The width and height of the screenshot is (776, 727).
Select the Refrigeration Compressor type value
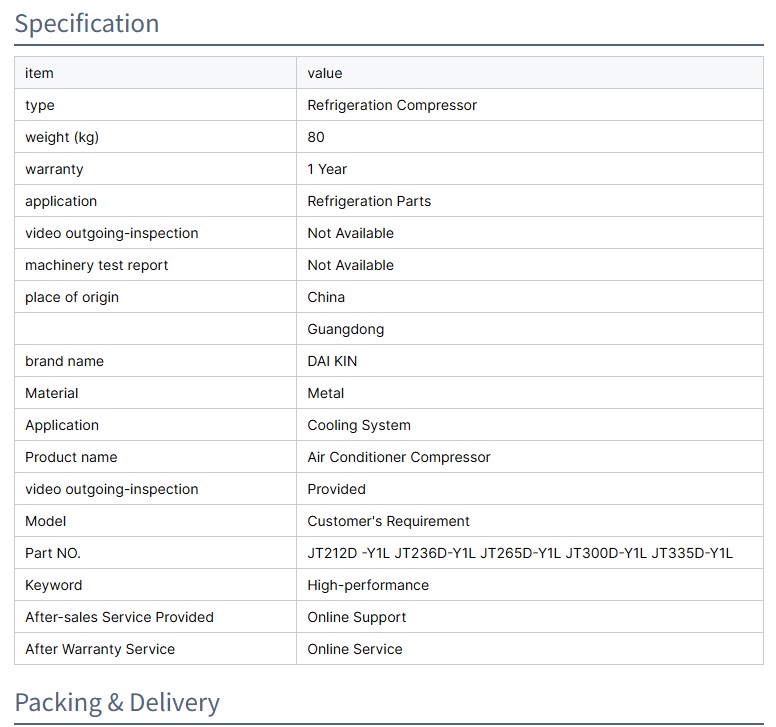392,105
